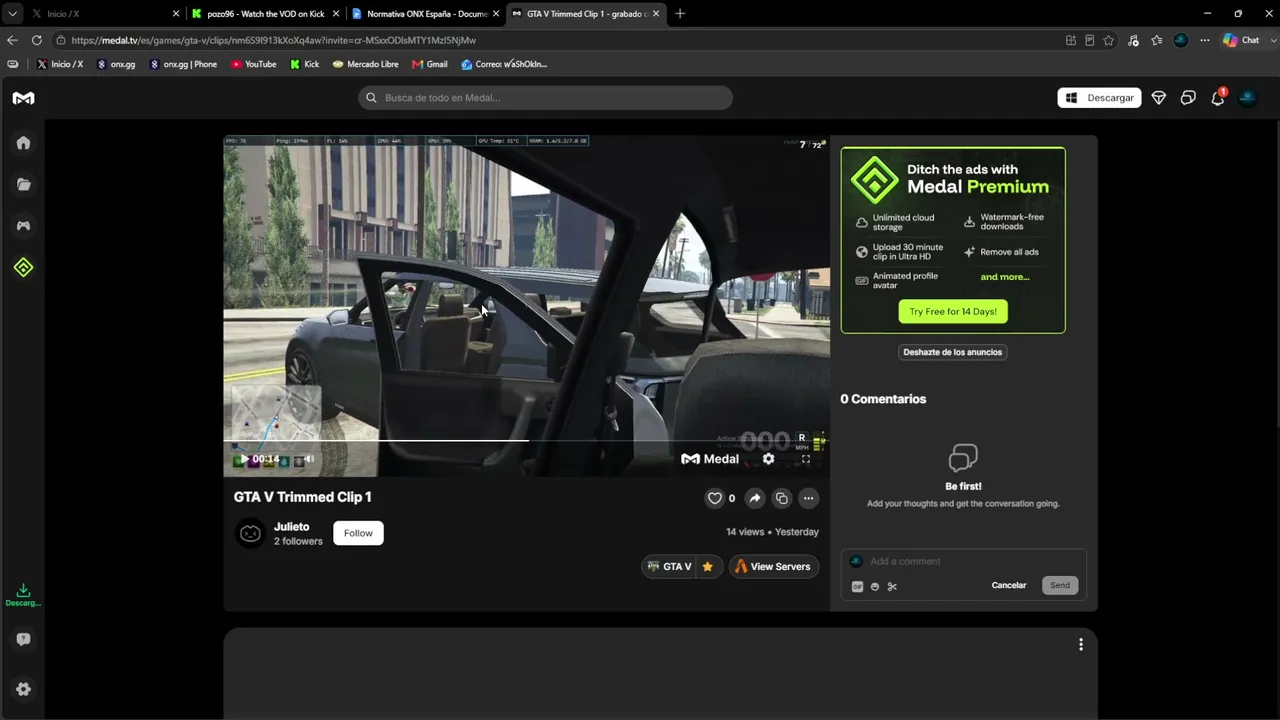Click the Medal search box

tap(545, 98)
